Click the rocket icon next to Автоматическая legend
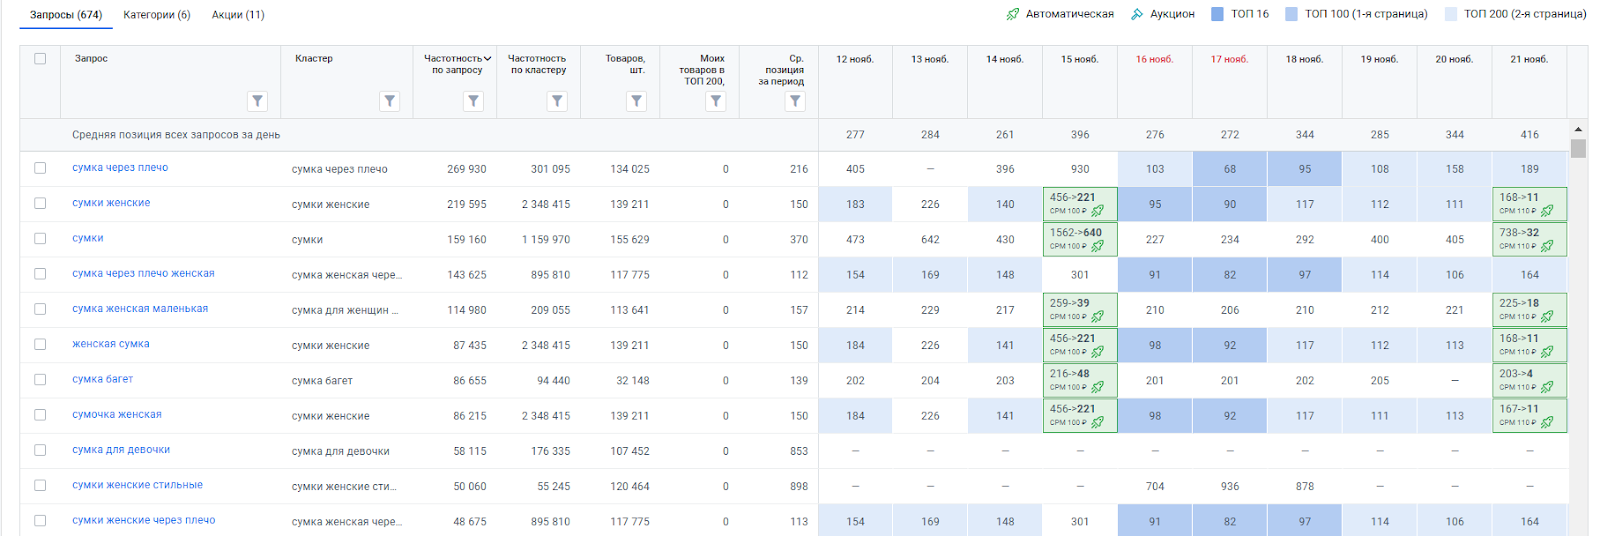Screen dimensions: 1600x536 click(x=1013, y=14)
